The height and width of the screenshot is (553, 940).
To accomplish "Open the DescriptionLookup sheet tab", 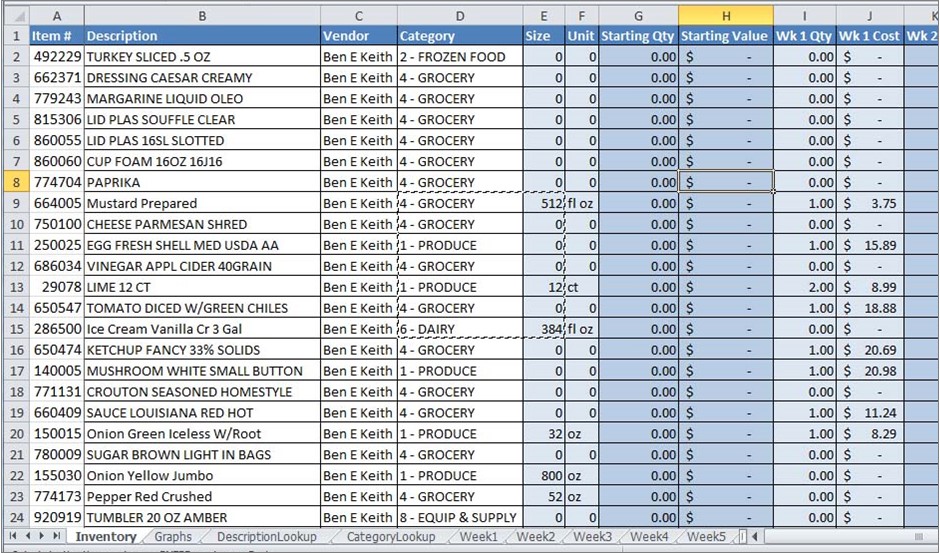I will tap(266, 537).
